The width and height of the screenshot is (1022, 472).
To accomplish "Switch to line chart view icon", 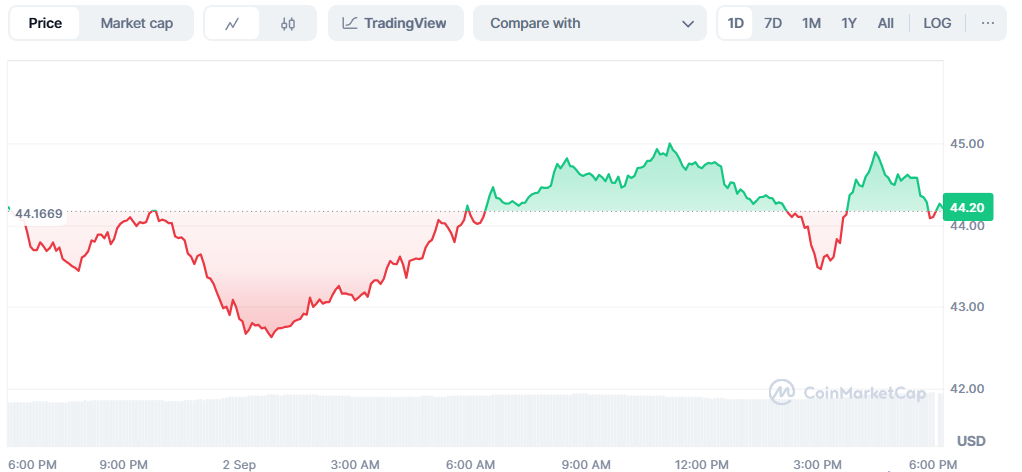I will 232,23.
